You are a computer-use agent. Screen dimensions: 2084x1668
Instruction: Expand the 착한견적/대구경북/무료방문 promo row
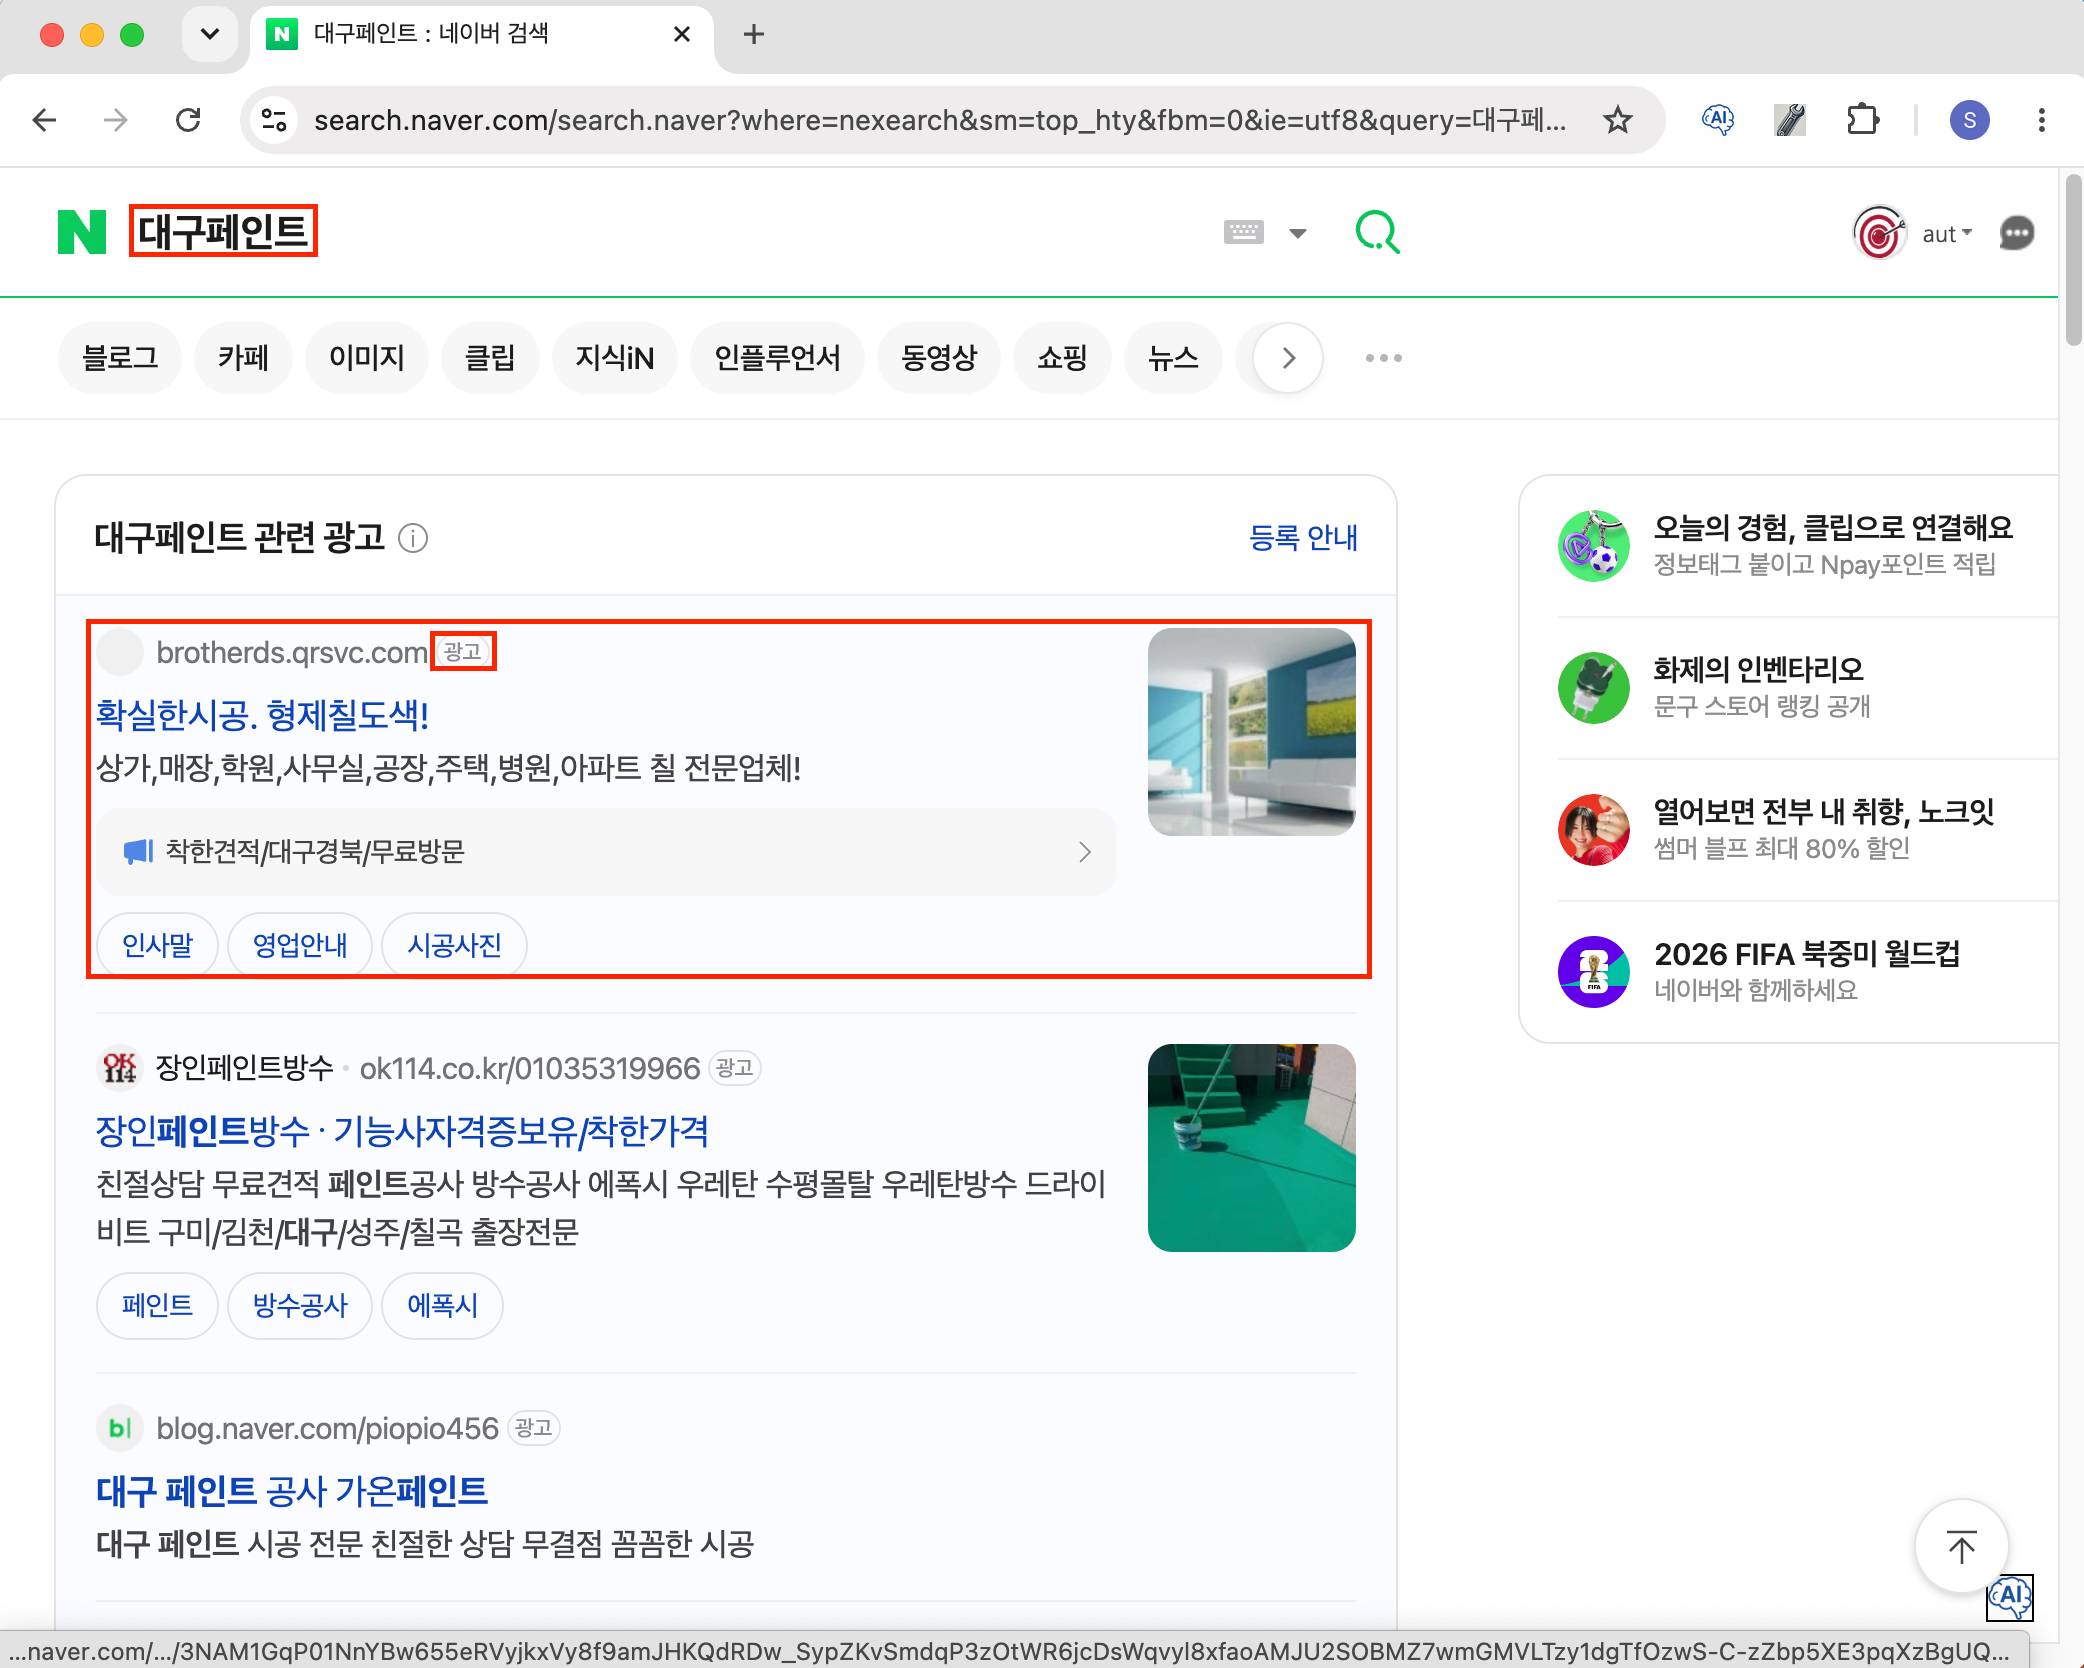coord(605,852)
